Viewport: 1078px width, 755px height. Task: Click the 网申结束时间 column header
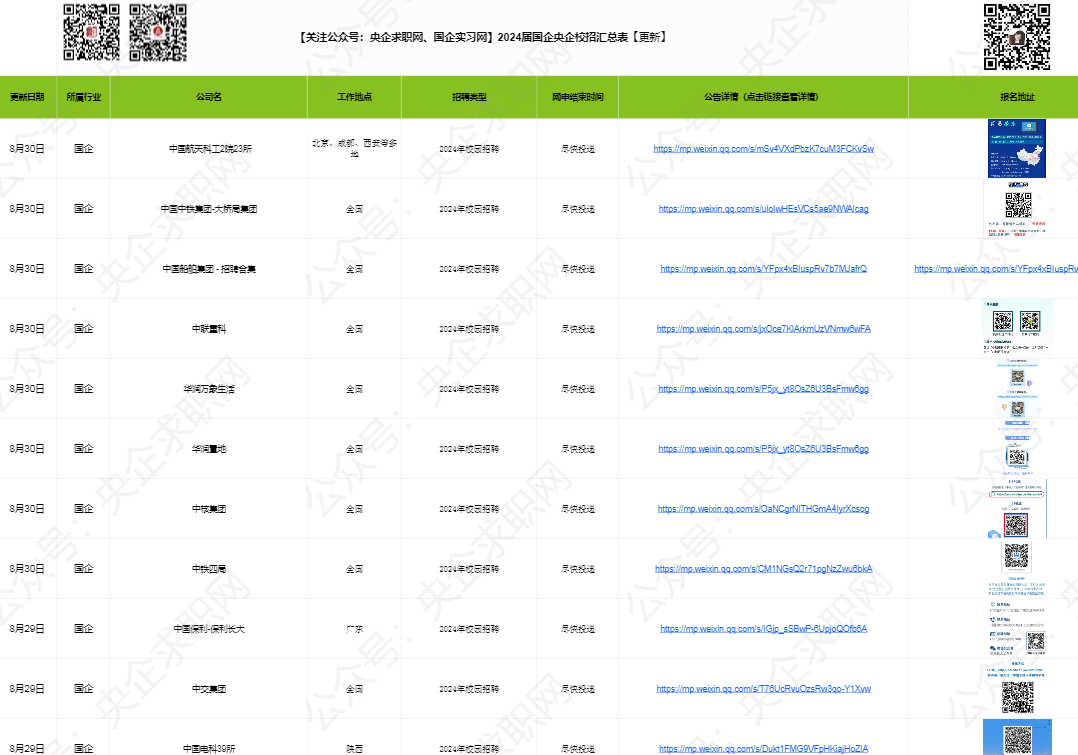click(x=578, y=97)
